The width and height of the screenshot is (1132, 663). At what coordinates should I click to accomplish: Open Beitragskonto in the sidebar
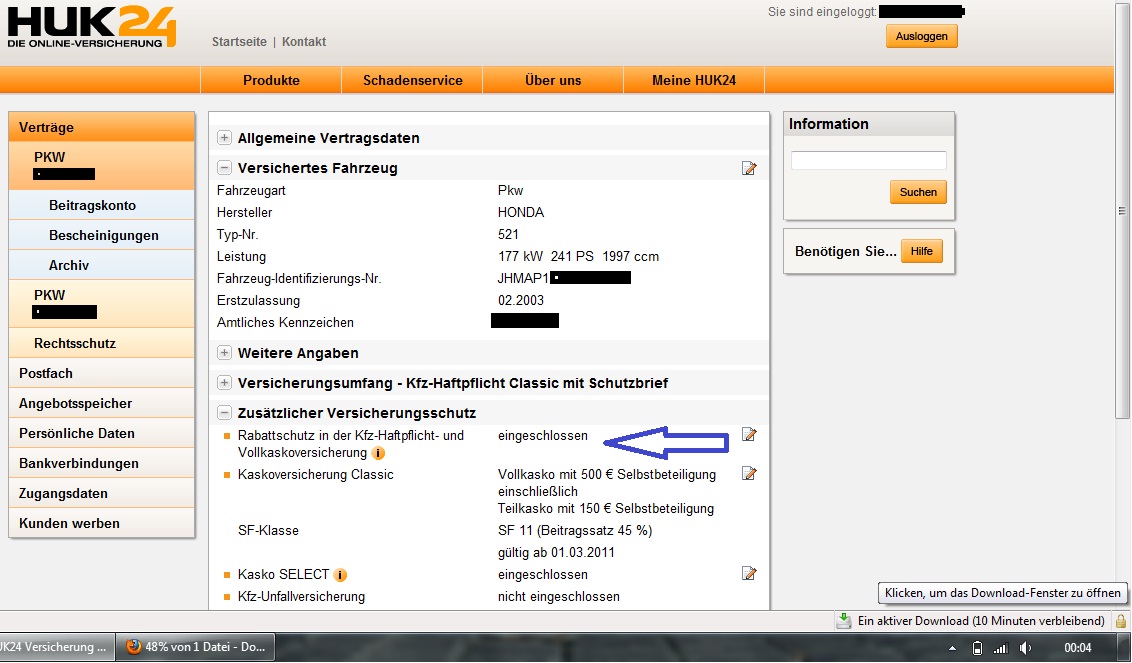pyautogui.click(x=92, y=205)
